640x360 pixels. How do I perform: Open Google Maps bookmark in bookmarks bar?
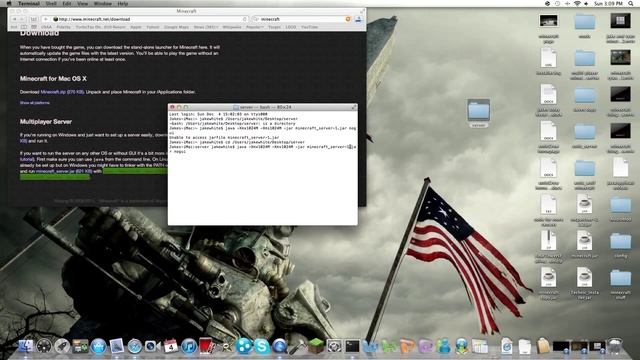pyautogui.click(x=176, y=27)
